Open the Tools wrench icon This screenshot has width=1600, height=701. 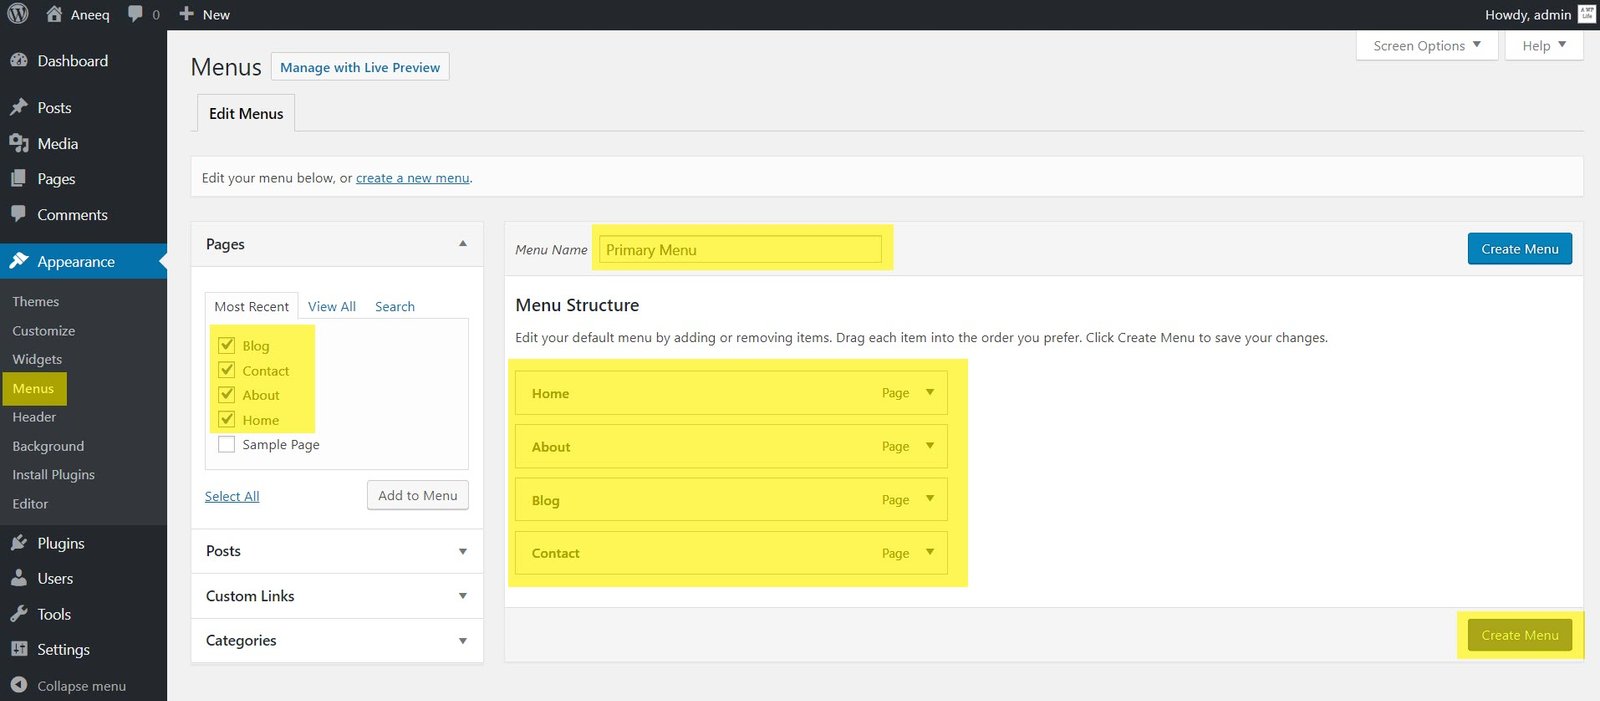click(19, 614)
